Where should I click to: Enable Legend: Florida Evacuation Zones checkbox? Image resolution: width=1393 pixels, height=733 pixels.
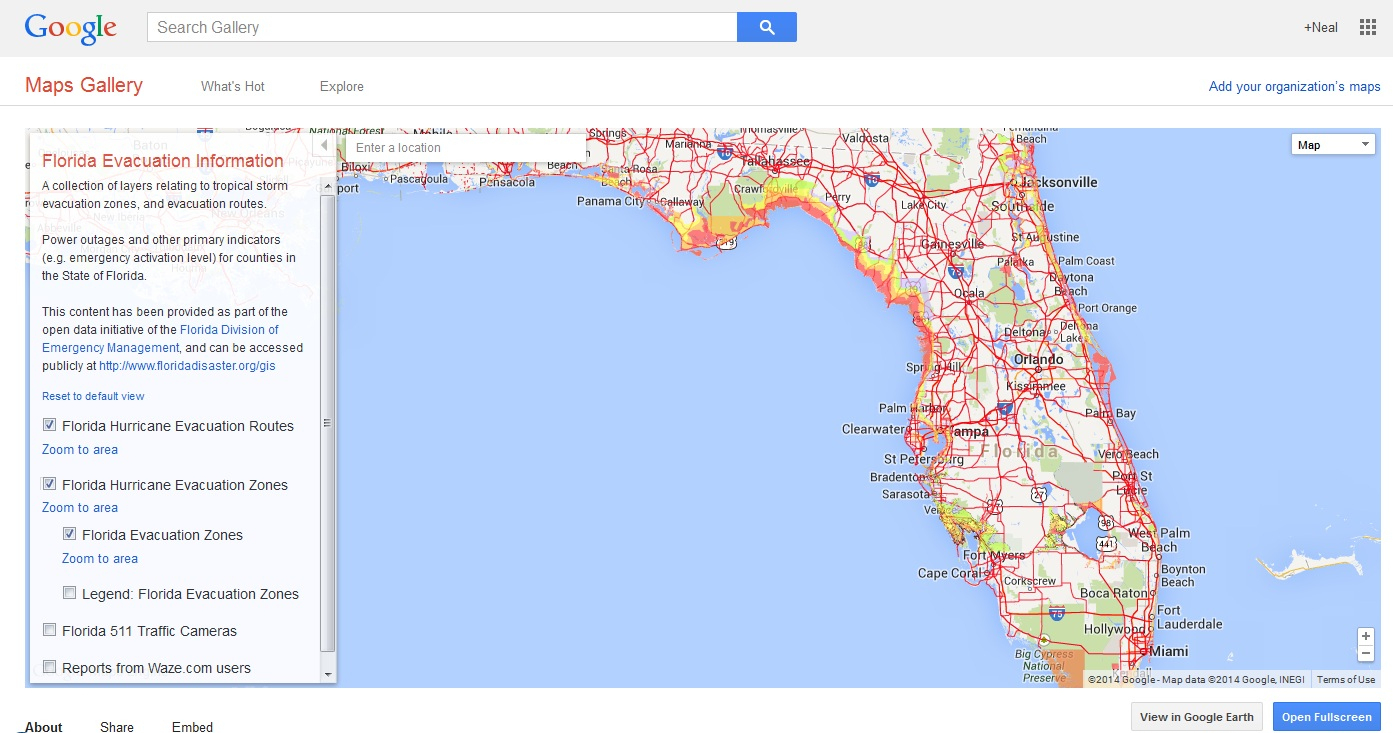70,593
